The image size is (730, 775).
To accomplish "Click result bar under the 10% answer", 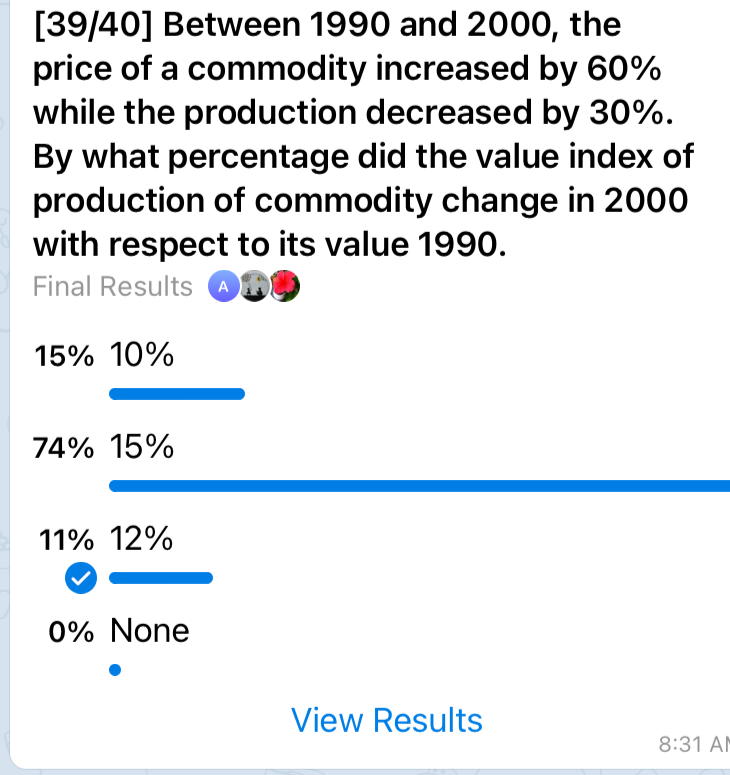I will (x=176, y=394).
